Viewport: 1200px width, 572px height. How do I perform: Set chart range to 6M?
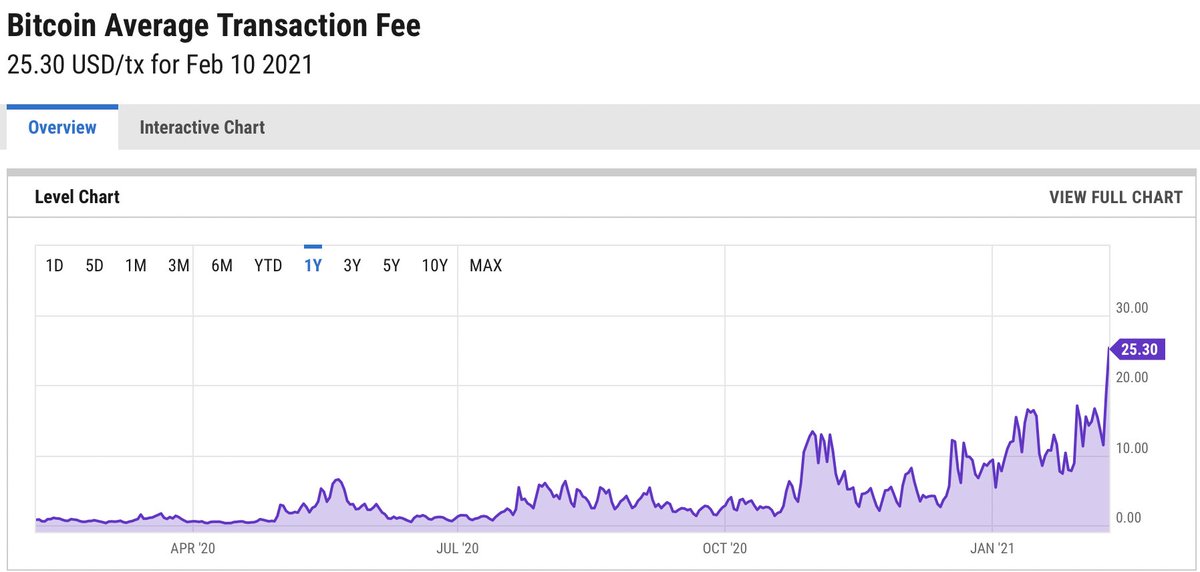(x=222, y=265)
